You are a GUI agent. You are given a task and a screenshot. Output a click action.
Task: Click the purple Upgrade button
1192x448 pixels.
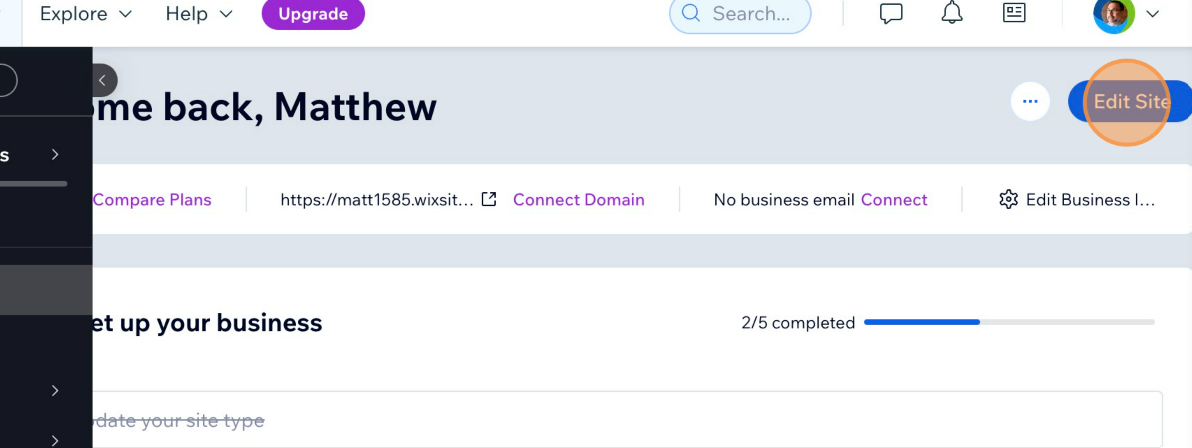[313, 14]
